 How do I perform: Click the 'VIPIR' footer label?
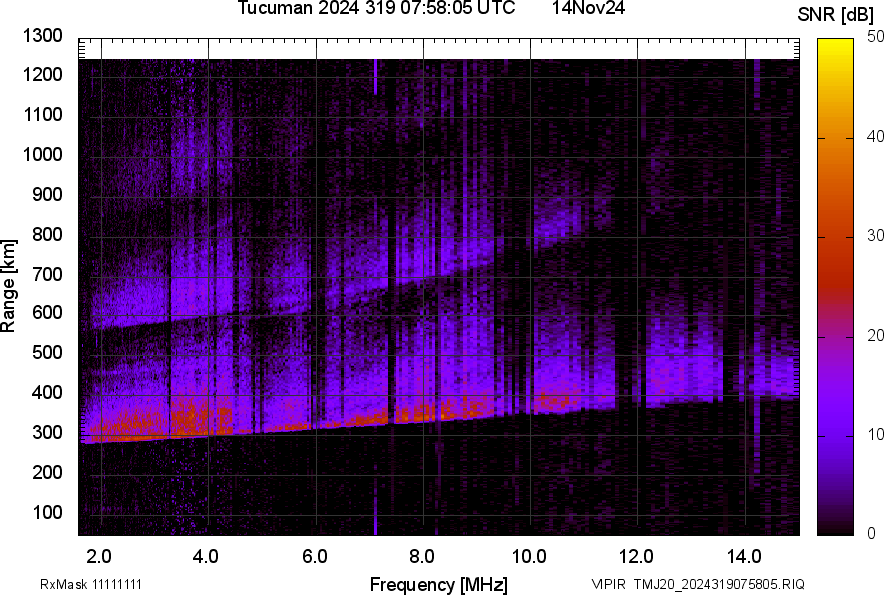pos(608,584)
